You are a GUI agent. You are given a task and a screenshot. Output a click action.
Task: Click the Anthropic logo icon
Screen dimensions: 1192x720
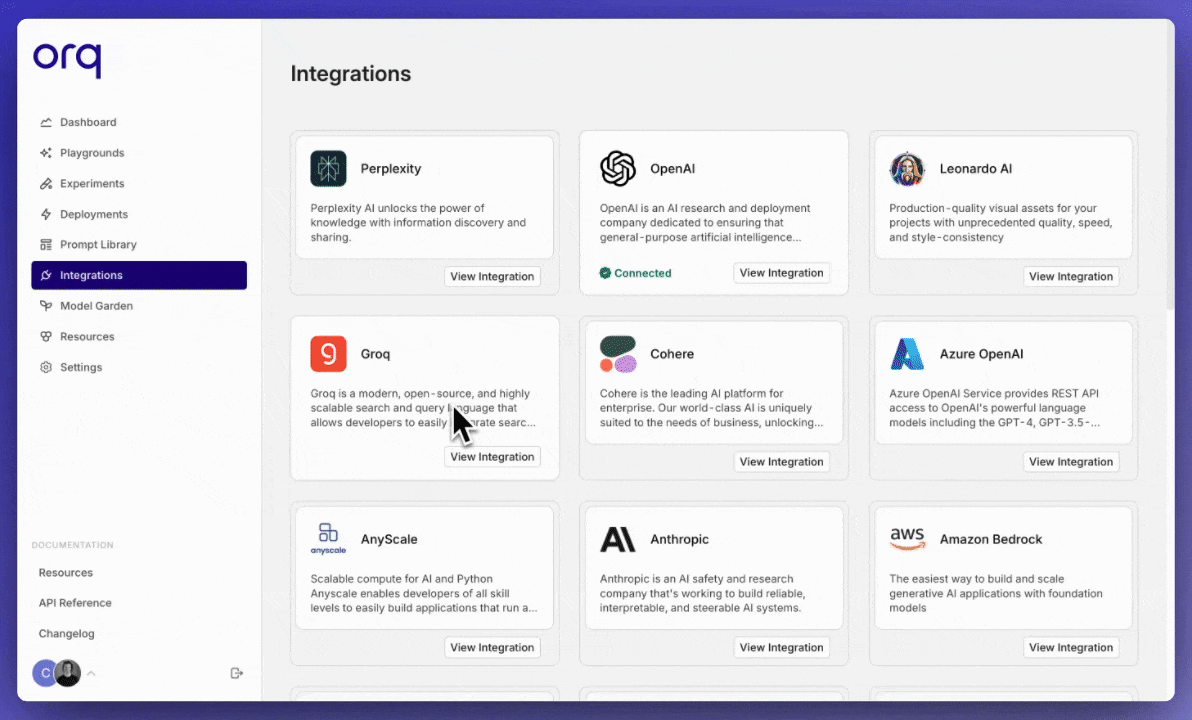(617, 539)
